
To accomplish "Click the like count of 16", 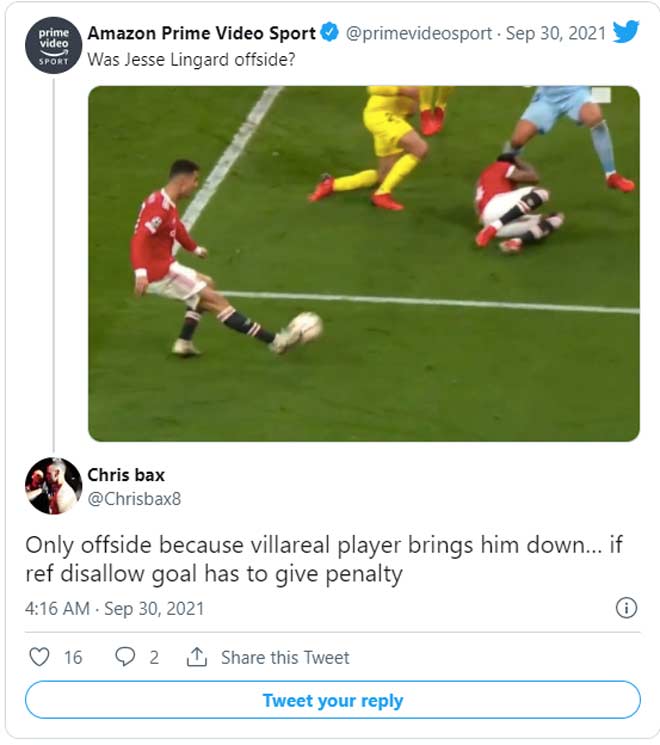I will (x=73, y=657).
